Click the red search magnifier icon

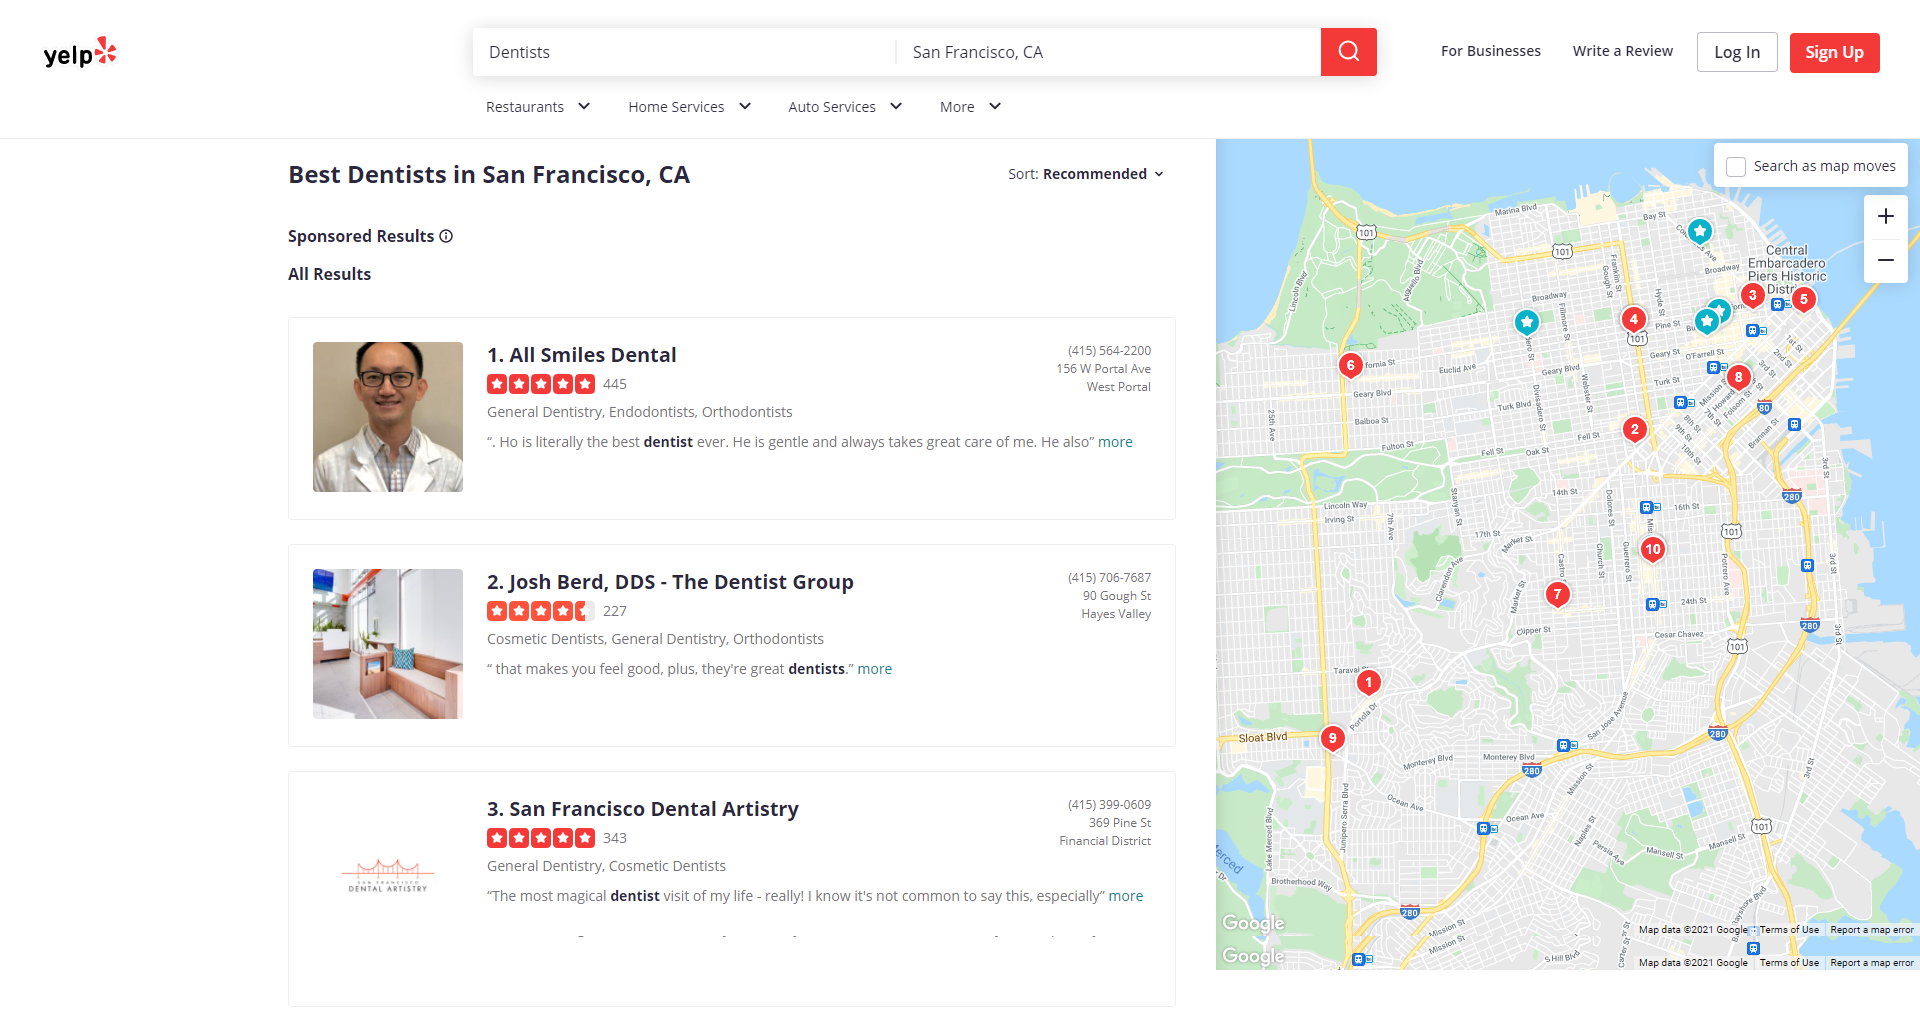[x=1348, y=51]
